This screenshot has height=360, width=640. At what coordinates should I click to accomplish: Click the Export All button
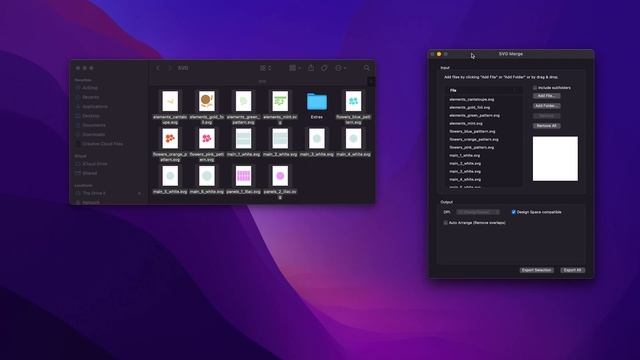[x=572, y=270]
